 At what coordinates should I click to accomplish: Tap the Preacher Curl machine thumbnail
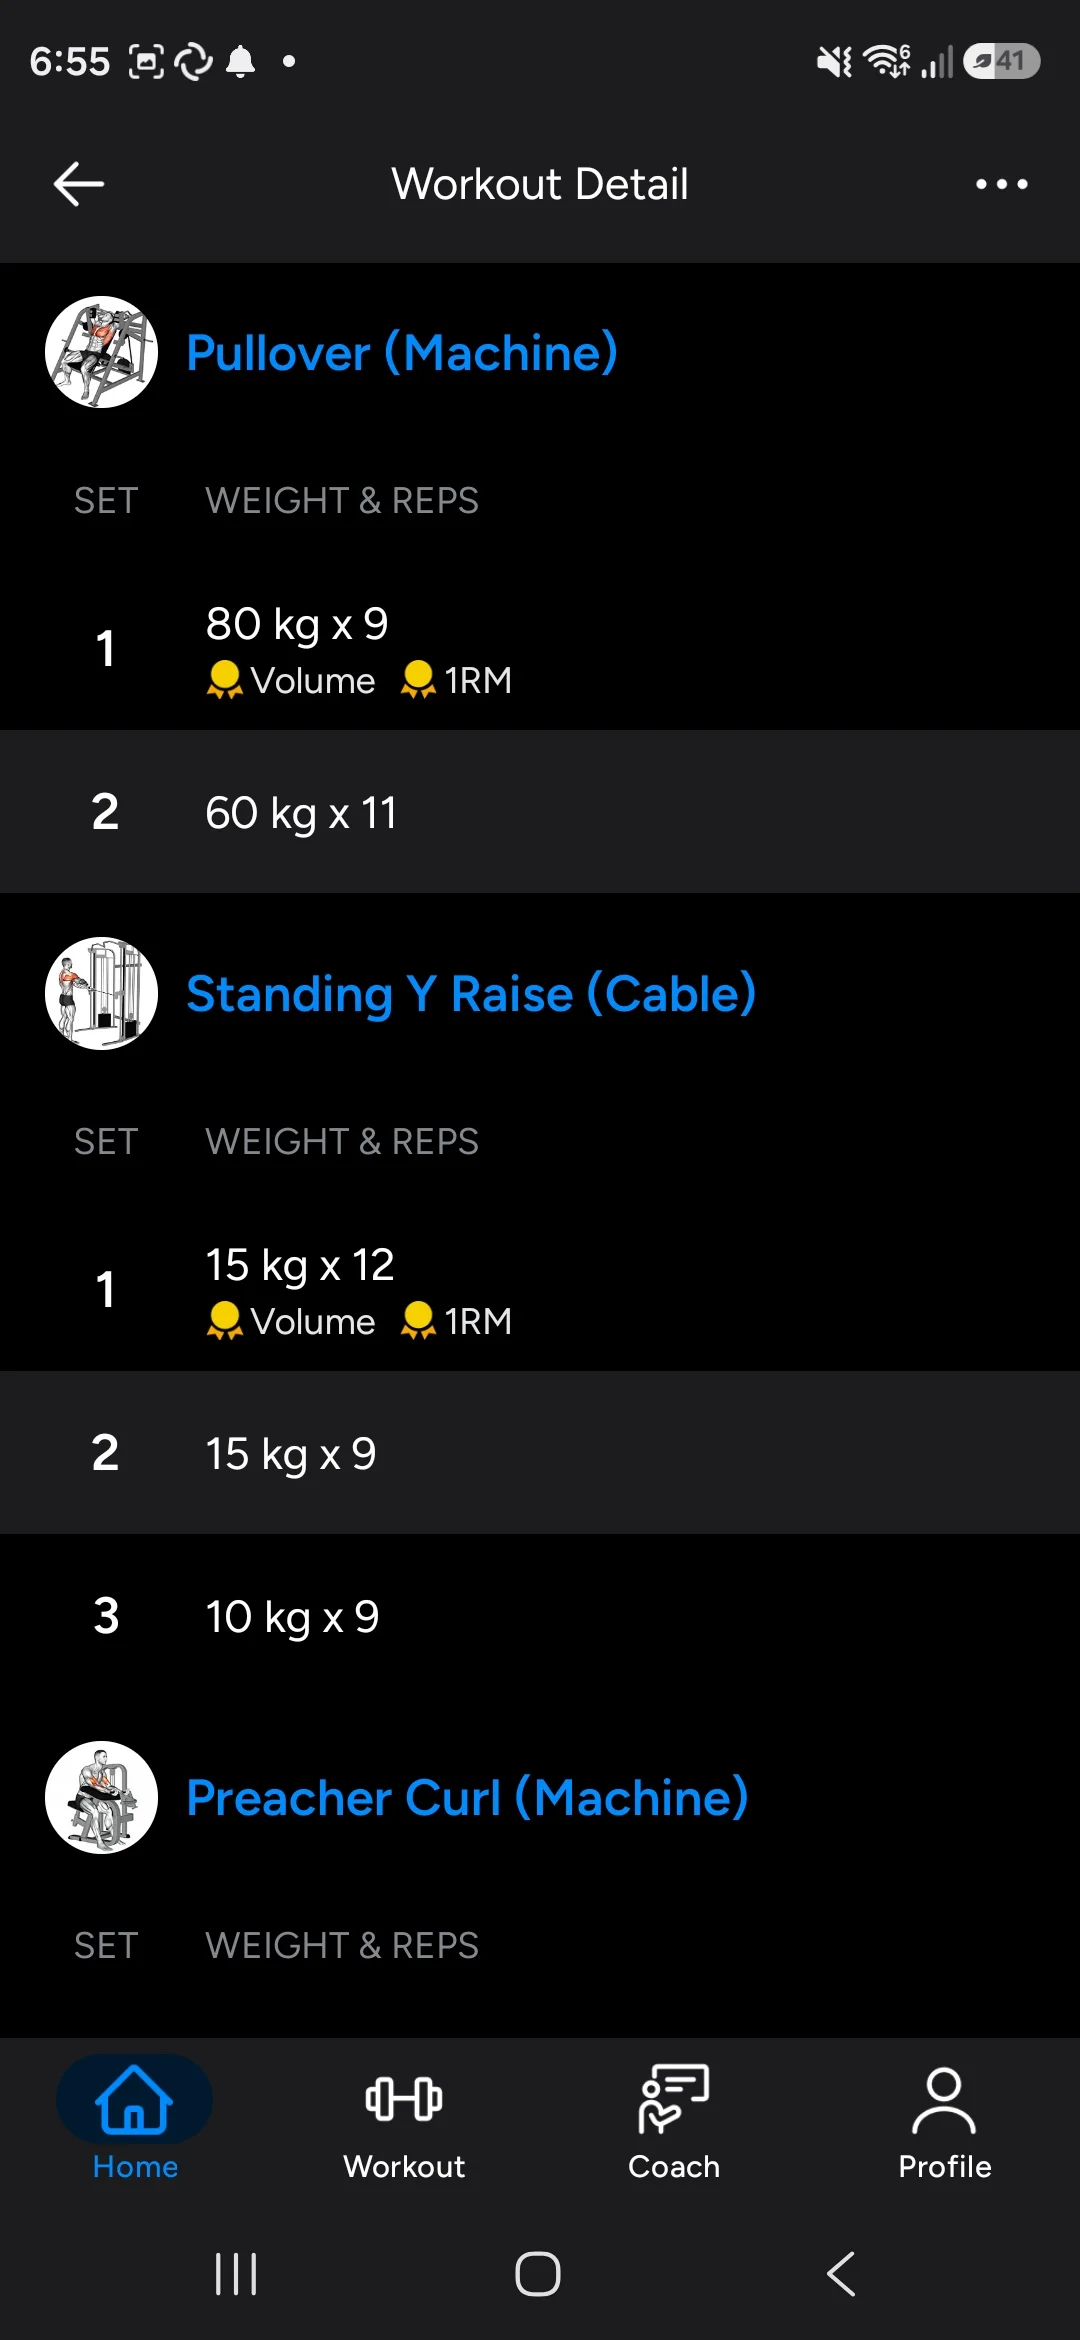pos(101,1797)
